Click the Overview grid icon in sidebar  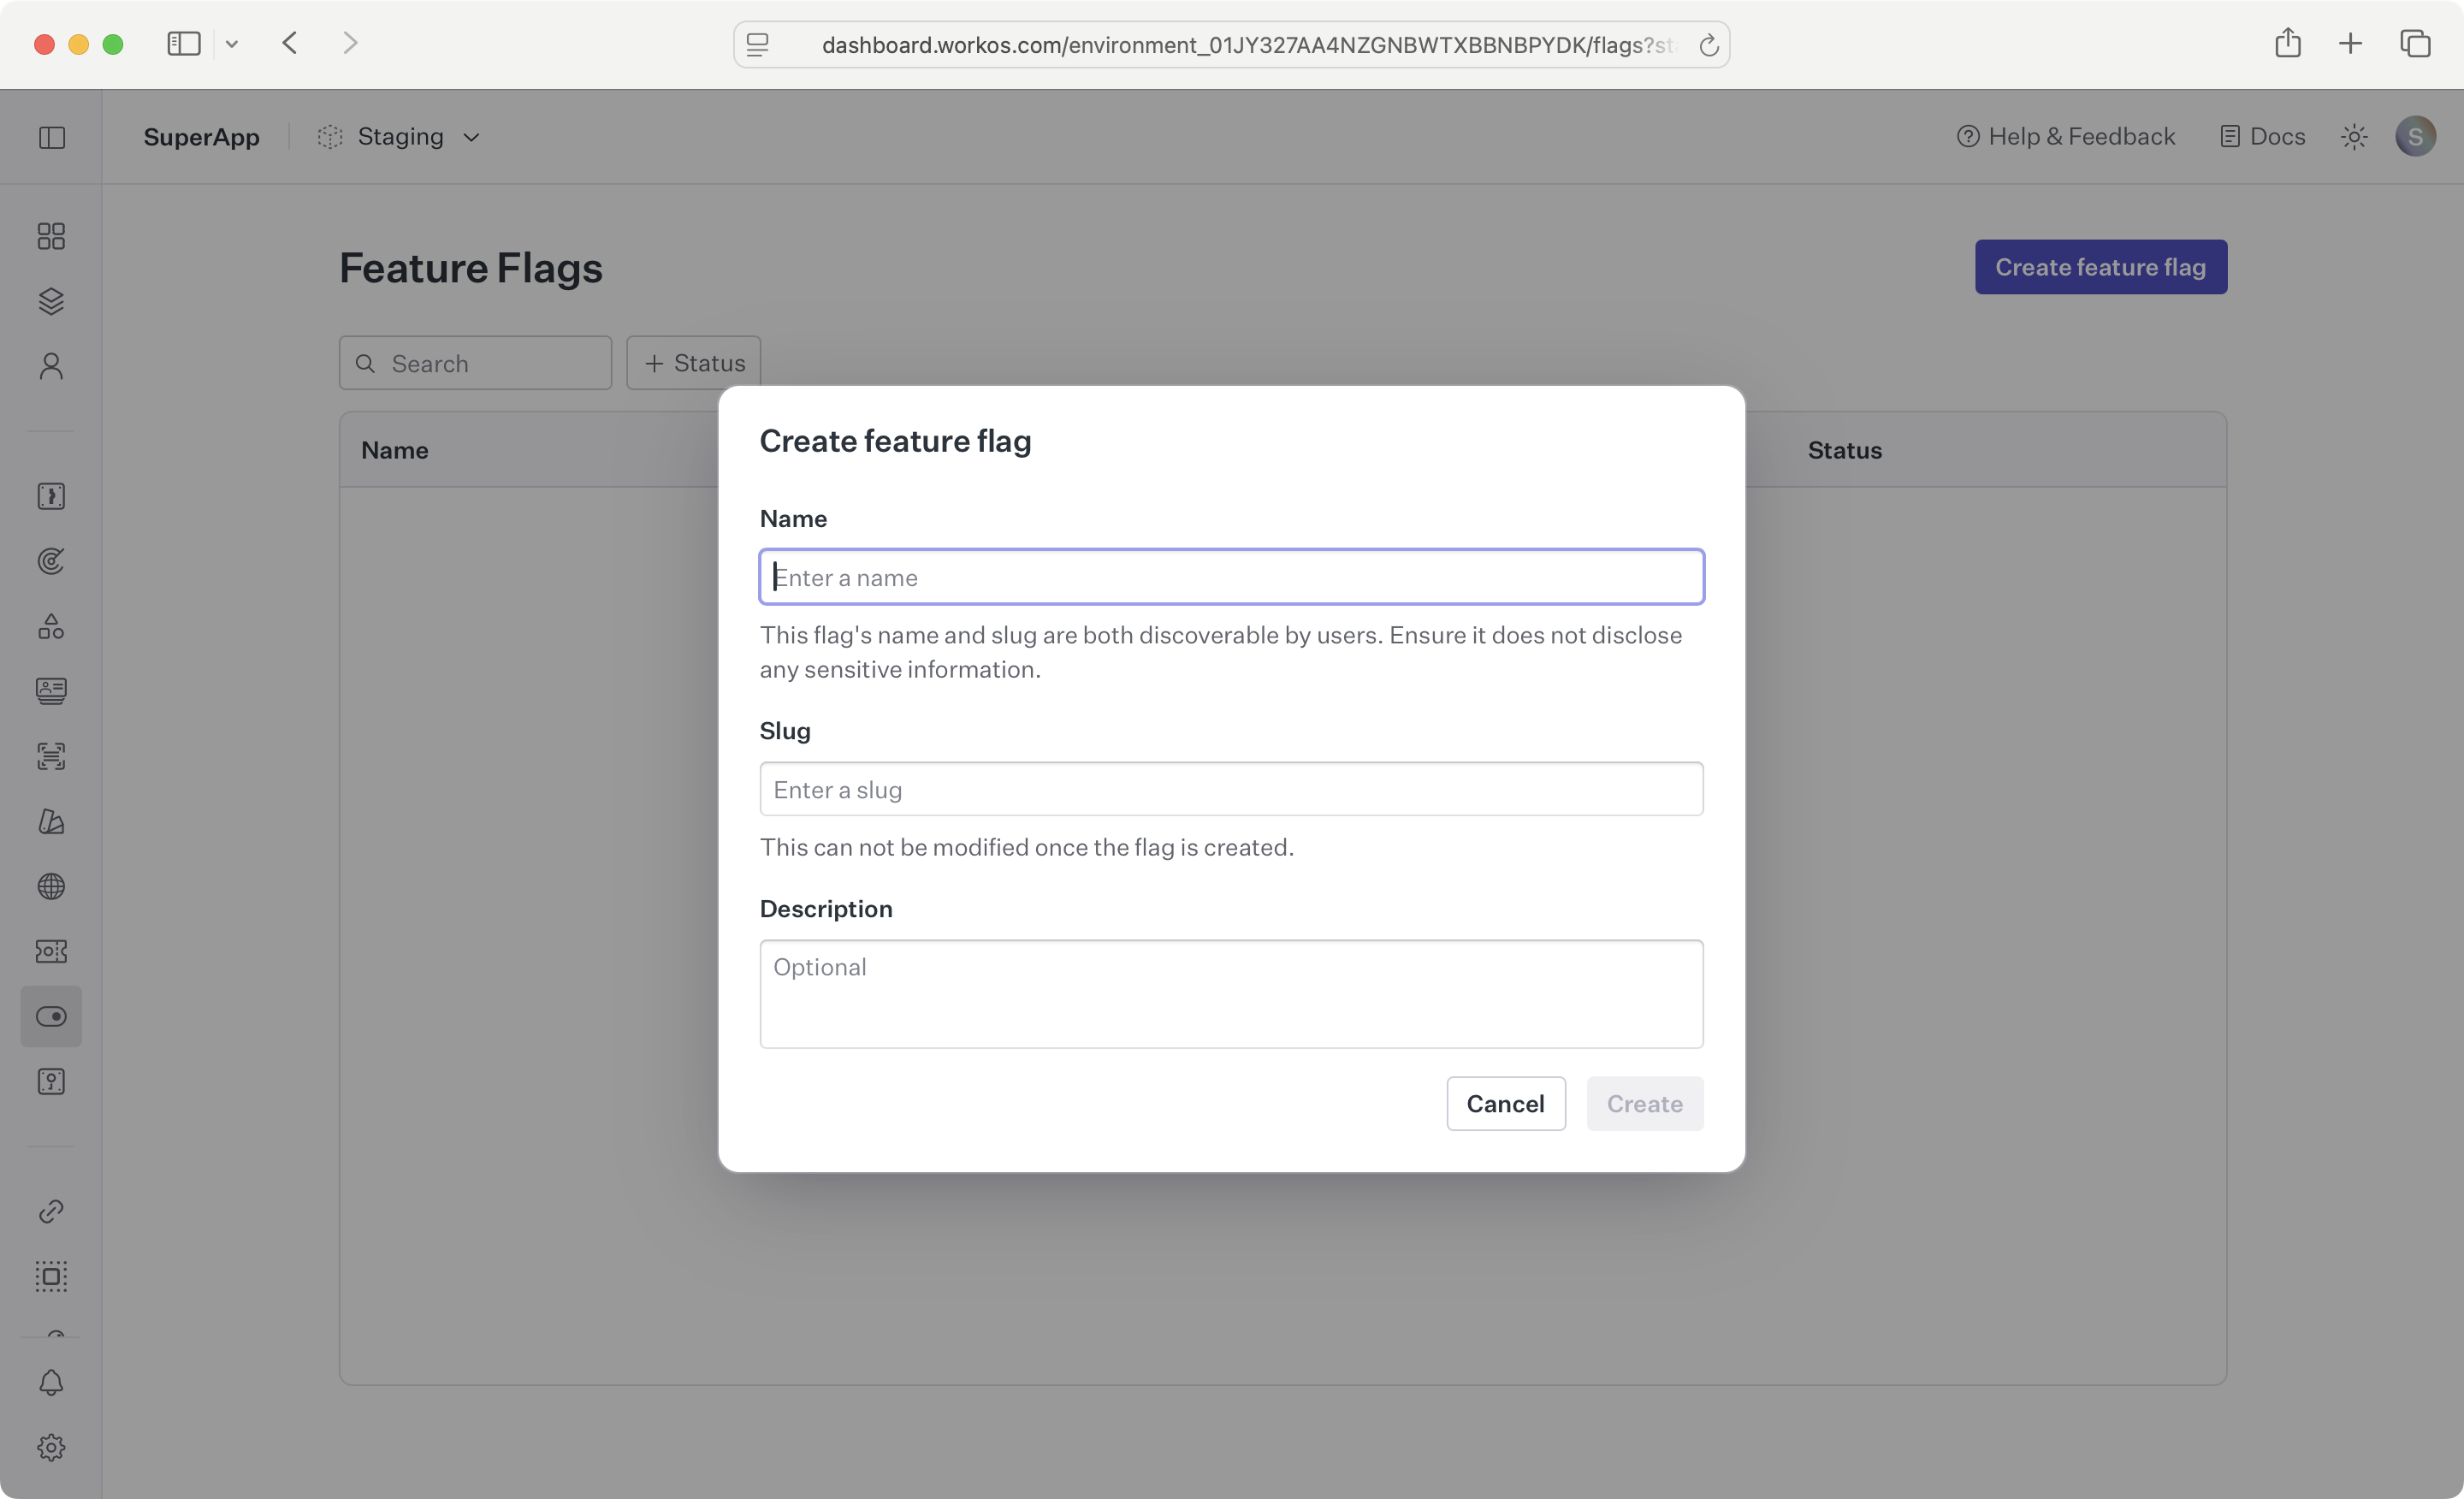coord(51,236)
